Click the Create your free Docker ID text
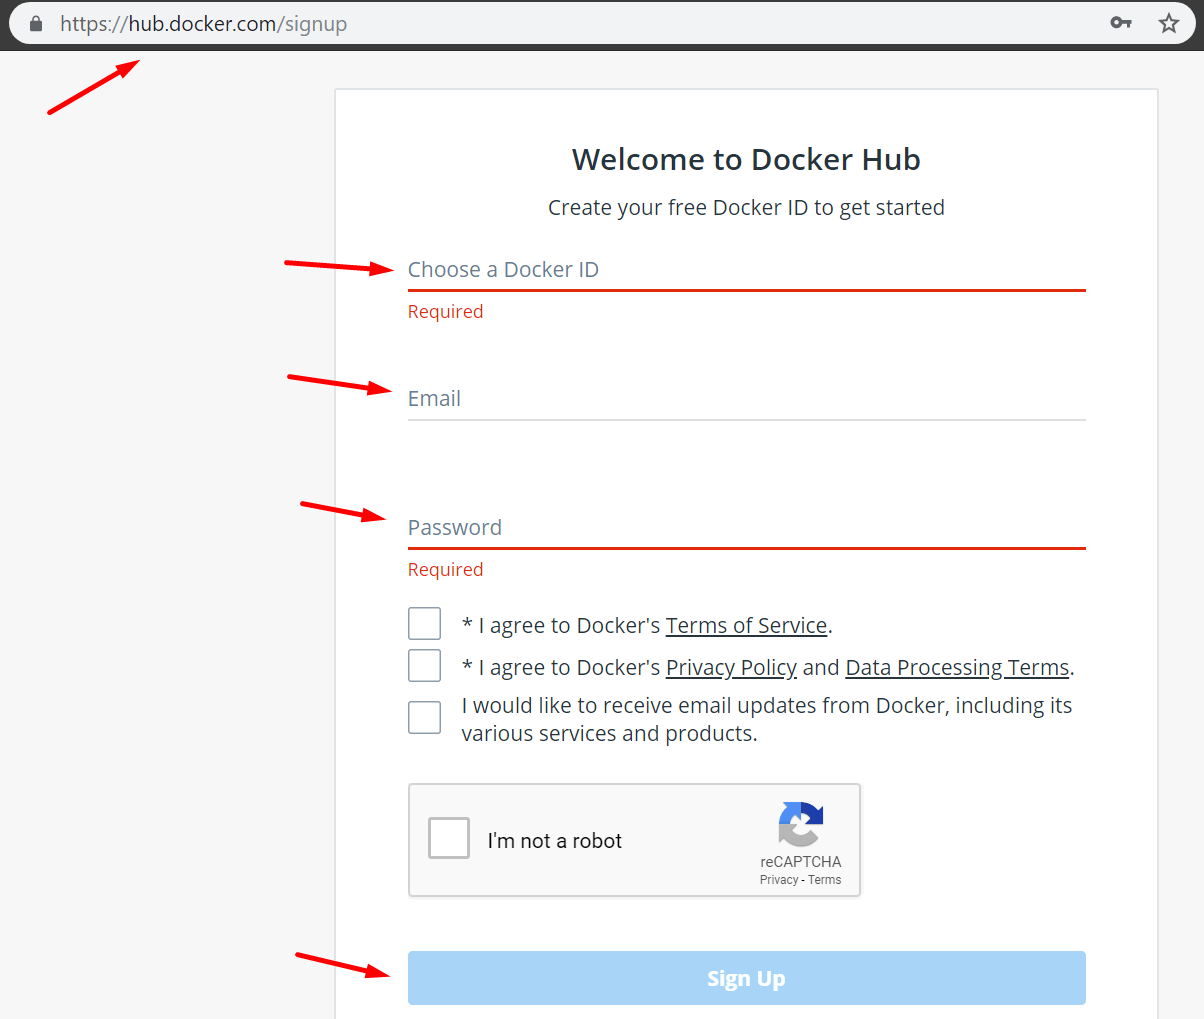The height and width of the screenshot is (1019, 1204). point(746,208)
